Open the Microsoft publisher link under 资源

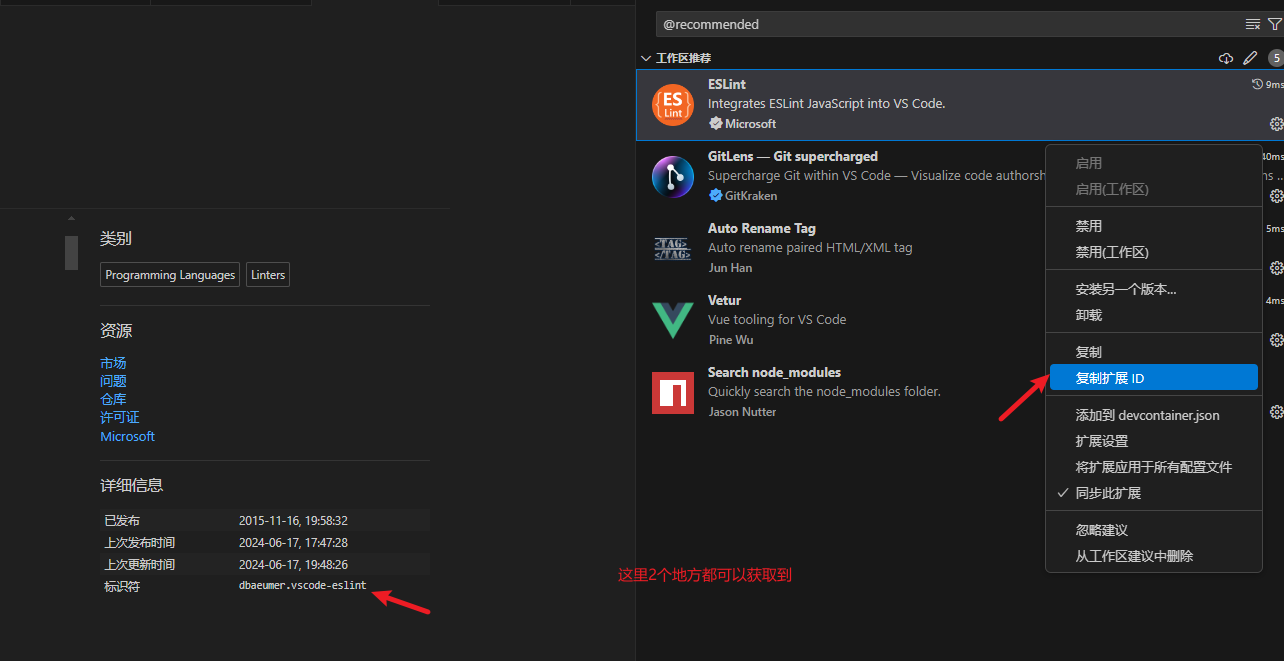coord(128,436)
